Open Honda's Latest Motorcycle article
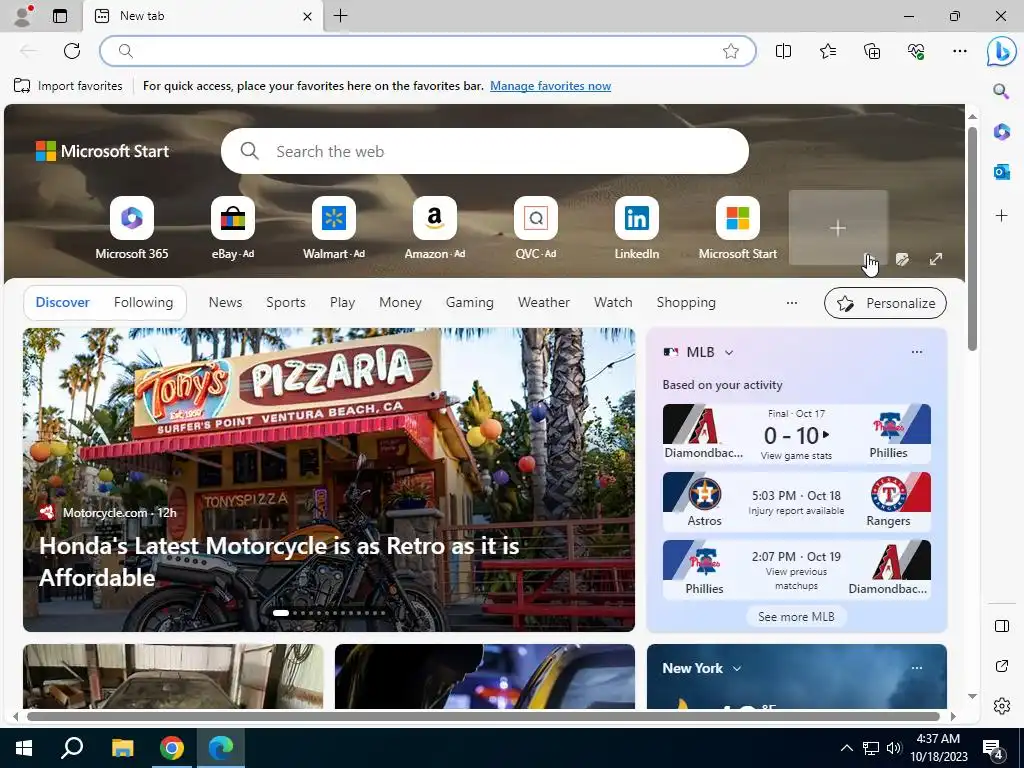1024x768 pixels. [280, 562]
